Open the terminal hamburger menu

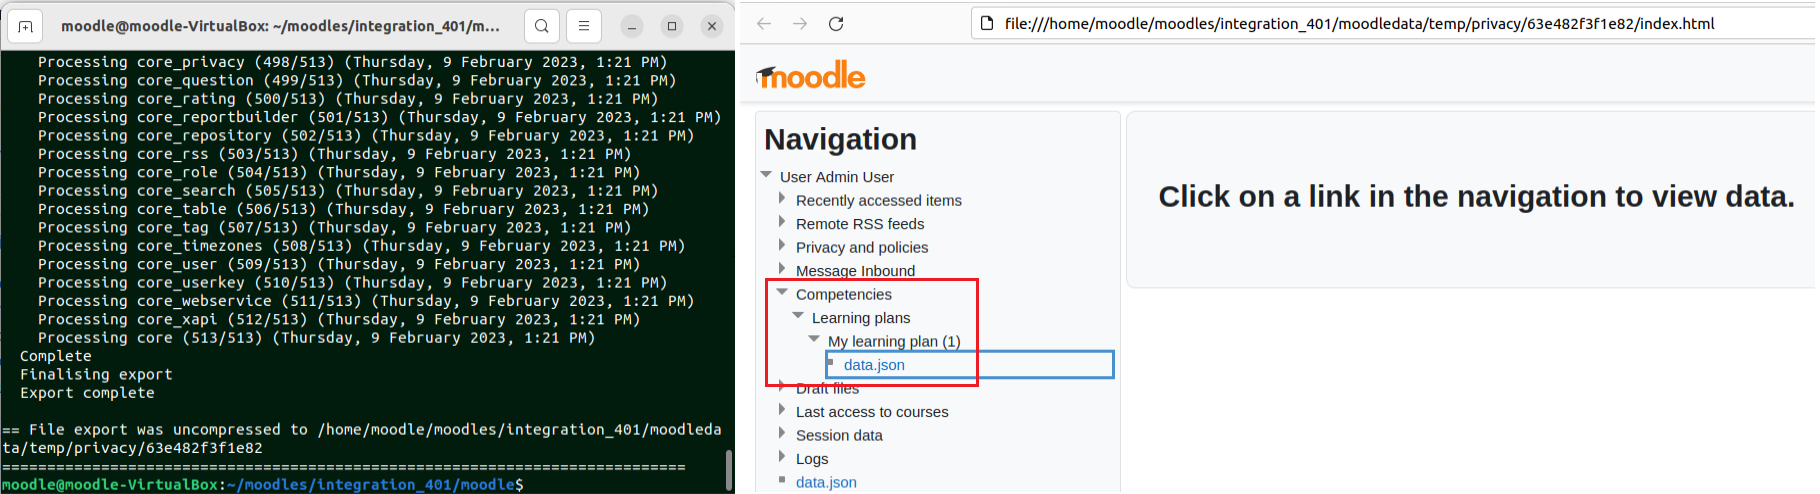(584, 26)
